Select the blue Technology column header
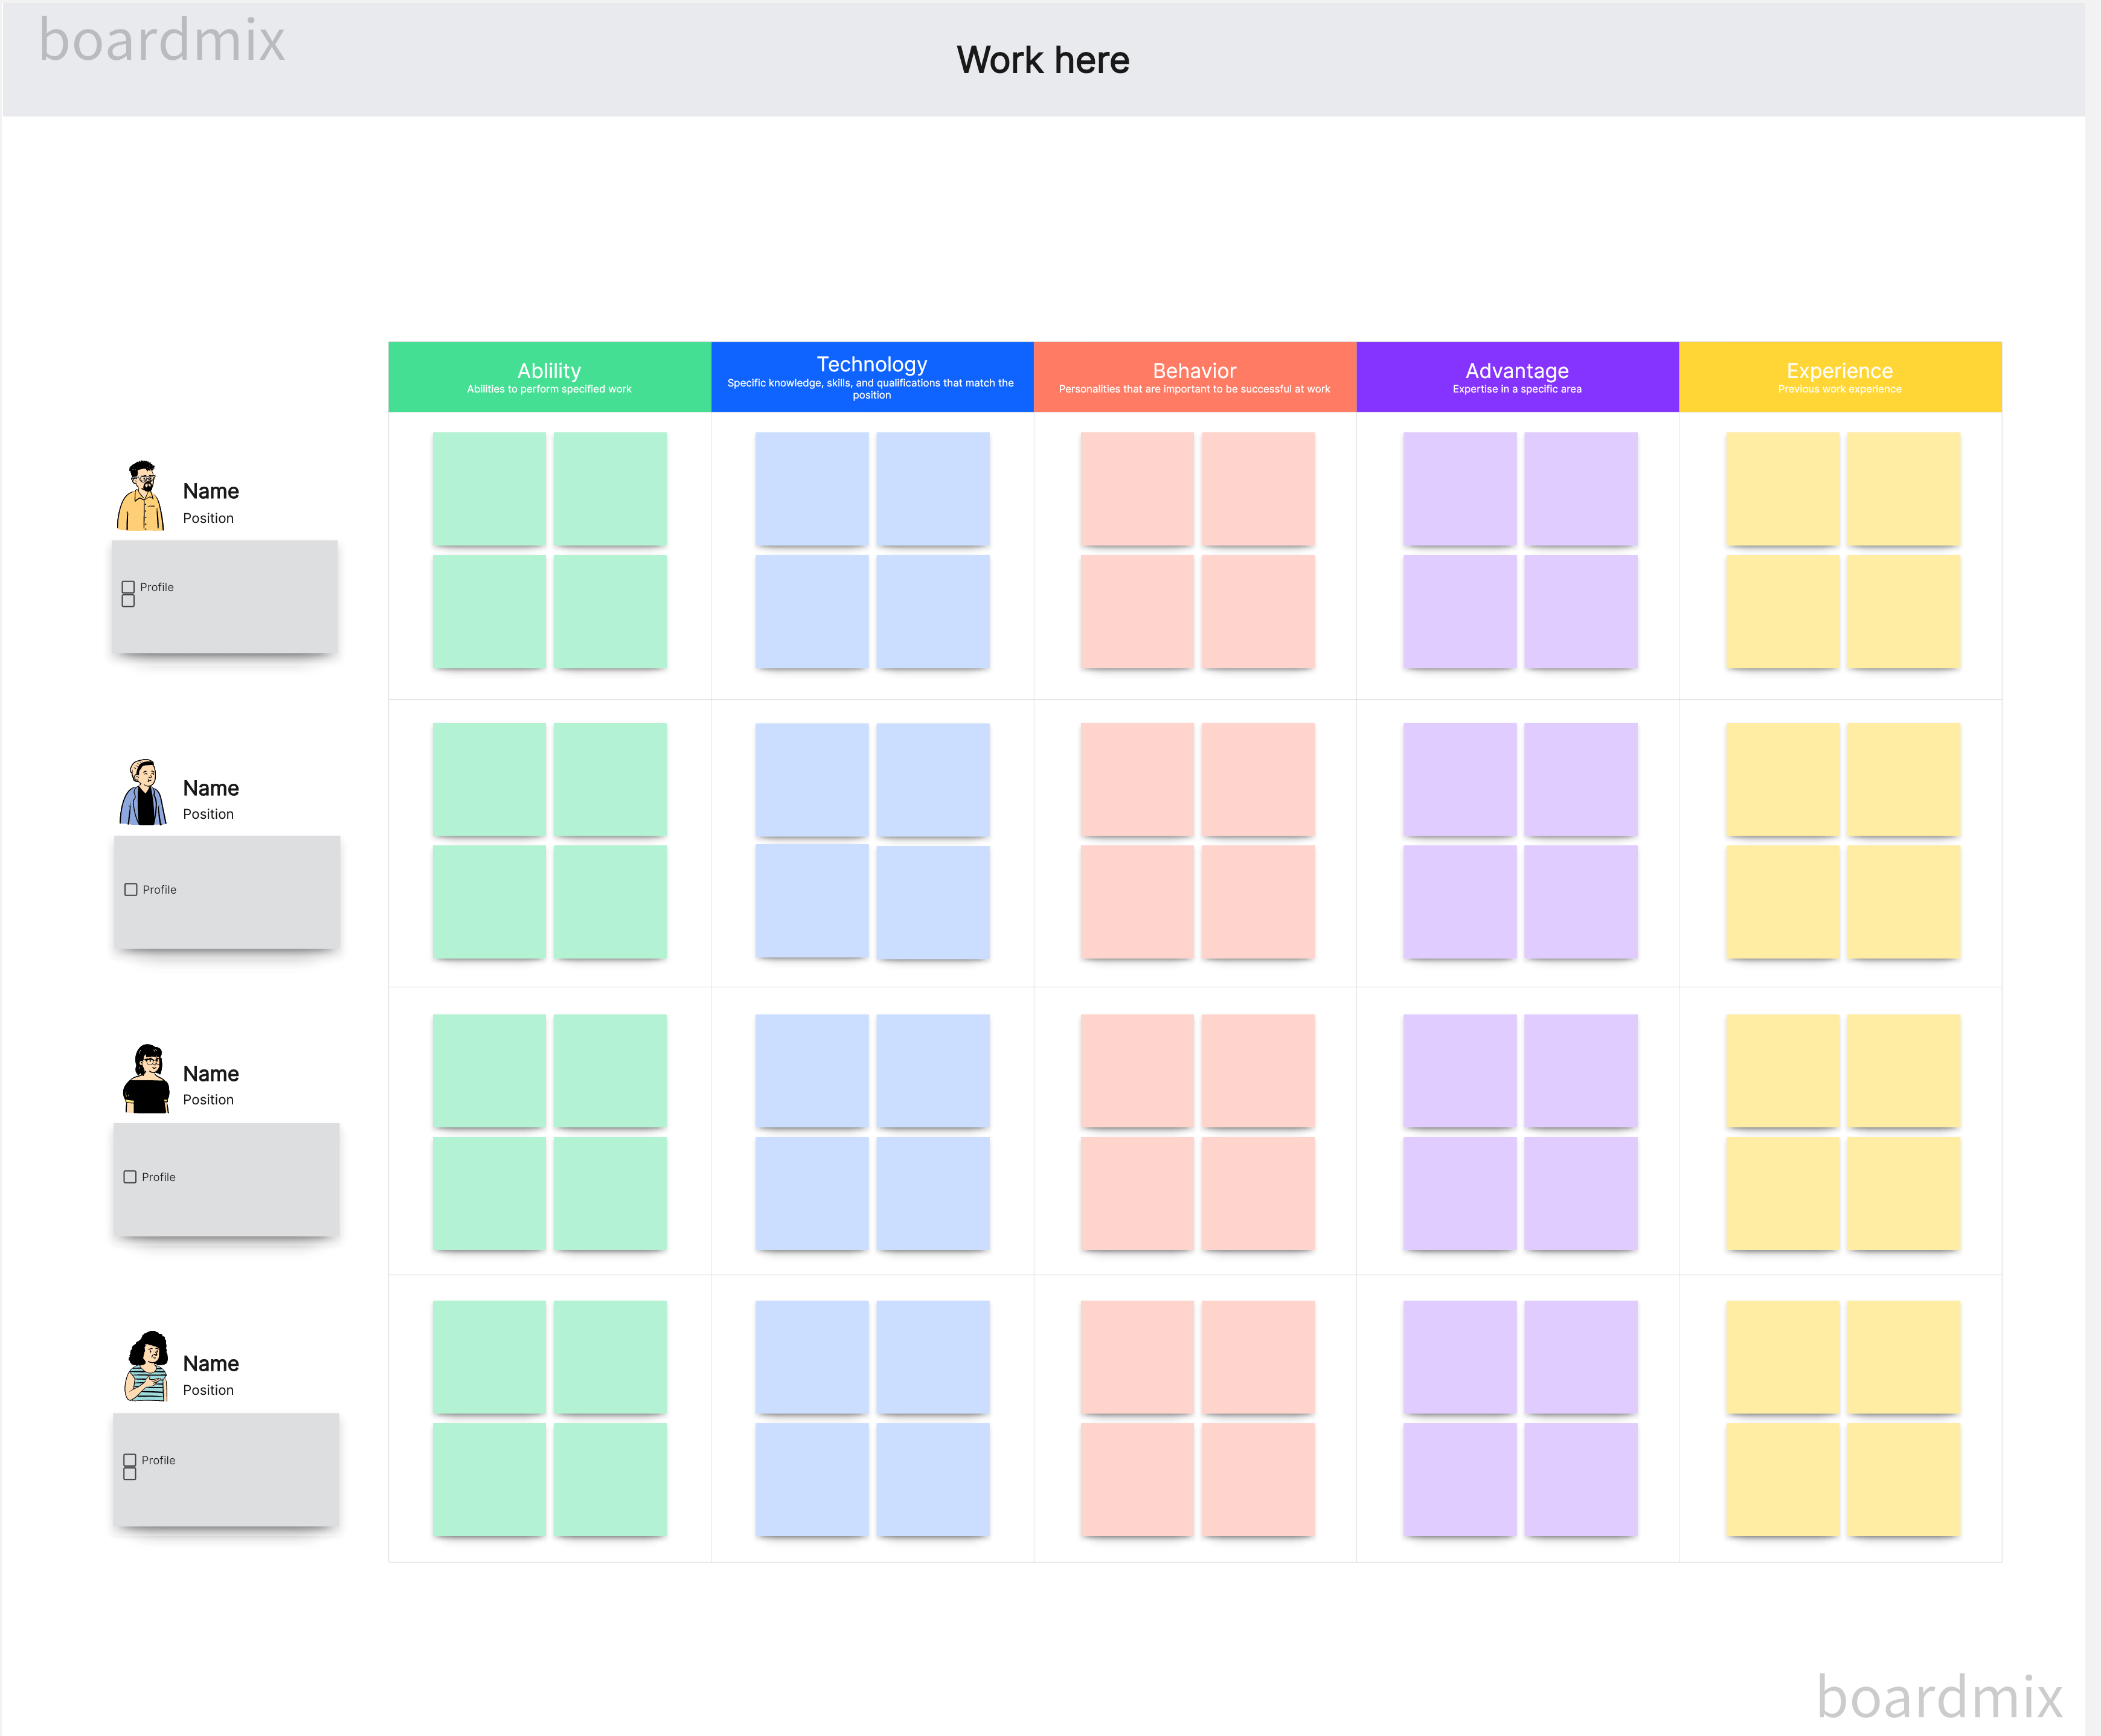The height and width of the screenshot is (1736, 2101). click(x=871, y=377)
